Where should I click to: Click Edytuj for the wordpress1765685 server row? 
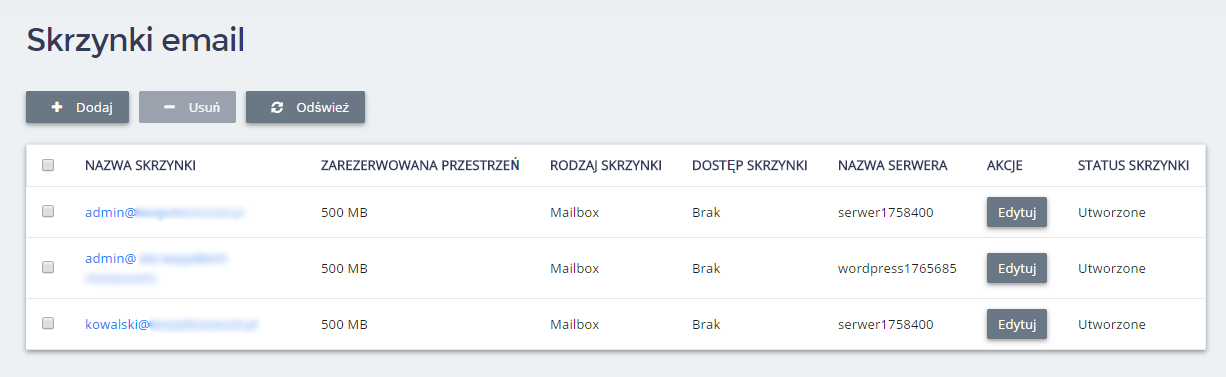[1016, 268]
